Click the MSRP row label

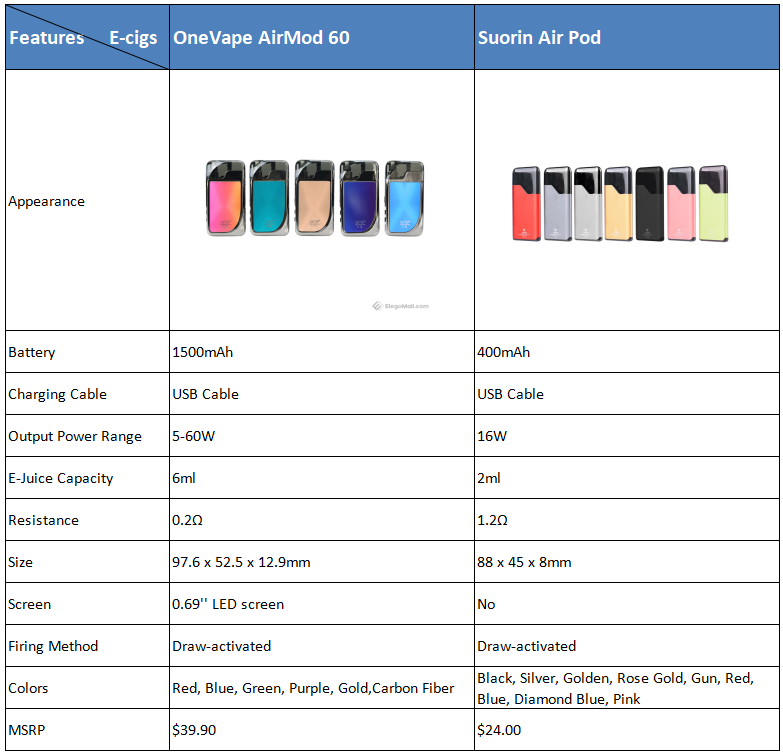pyautogui.click(x=26, y=730)
